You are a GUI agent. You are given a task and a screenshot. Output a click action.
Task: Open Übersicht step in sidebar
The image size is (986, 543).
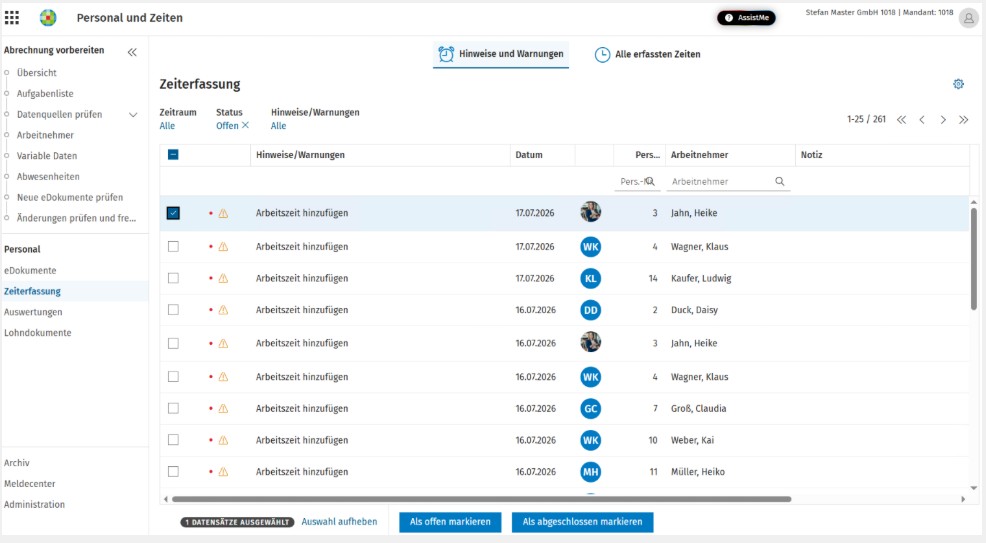click(x=36, y=72)
